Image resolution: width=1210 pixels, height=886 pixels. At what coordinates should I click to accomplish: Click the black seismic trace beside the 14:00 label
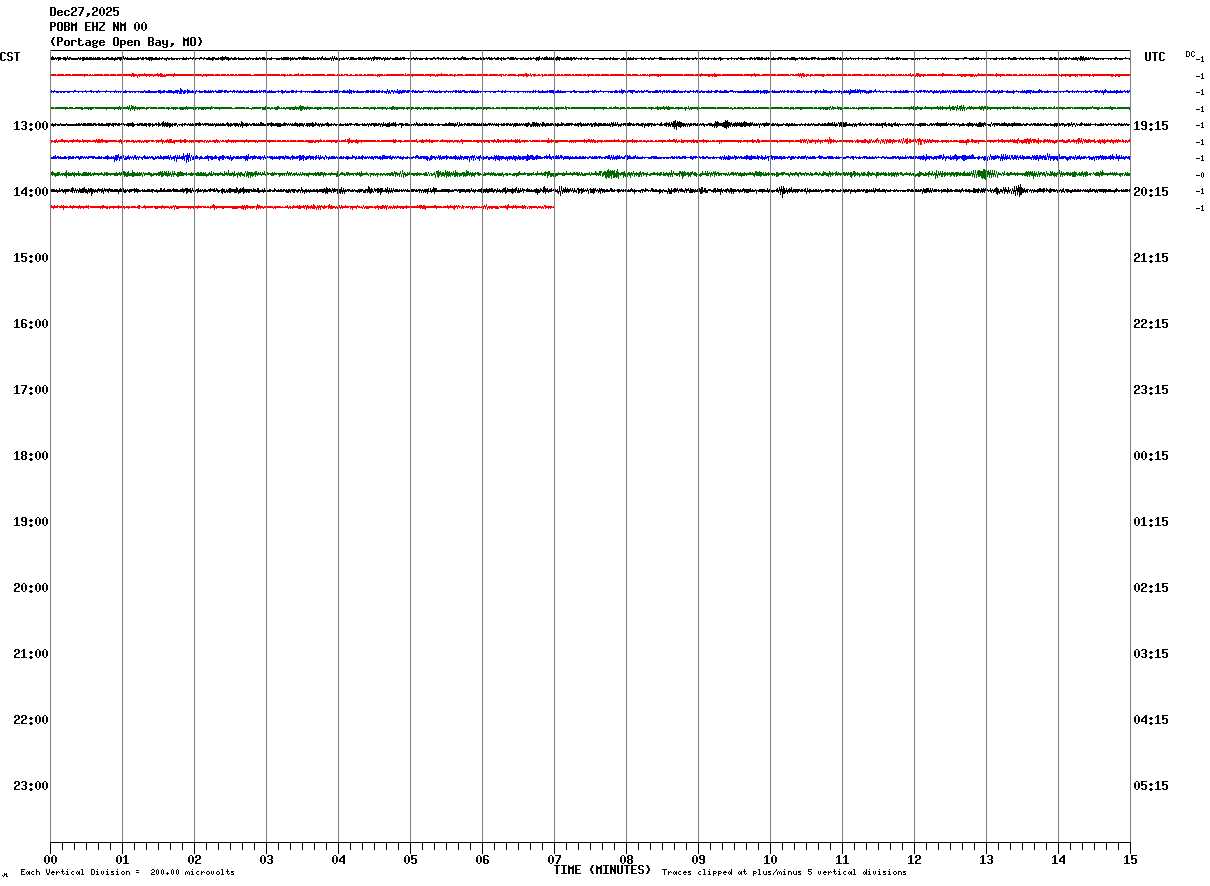click(590, 190)
